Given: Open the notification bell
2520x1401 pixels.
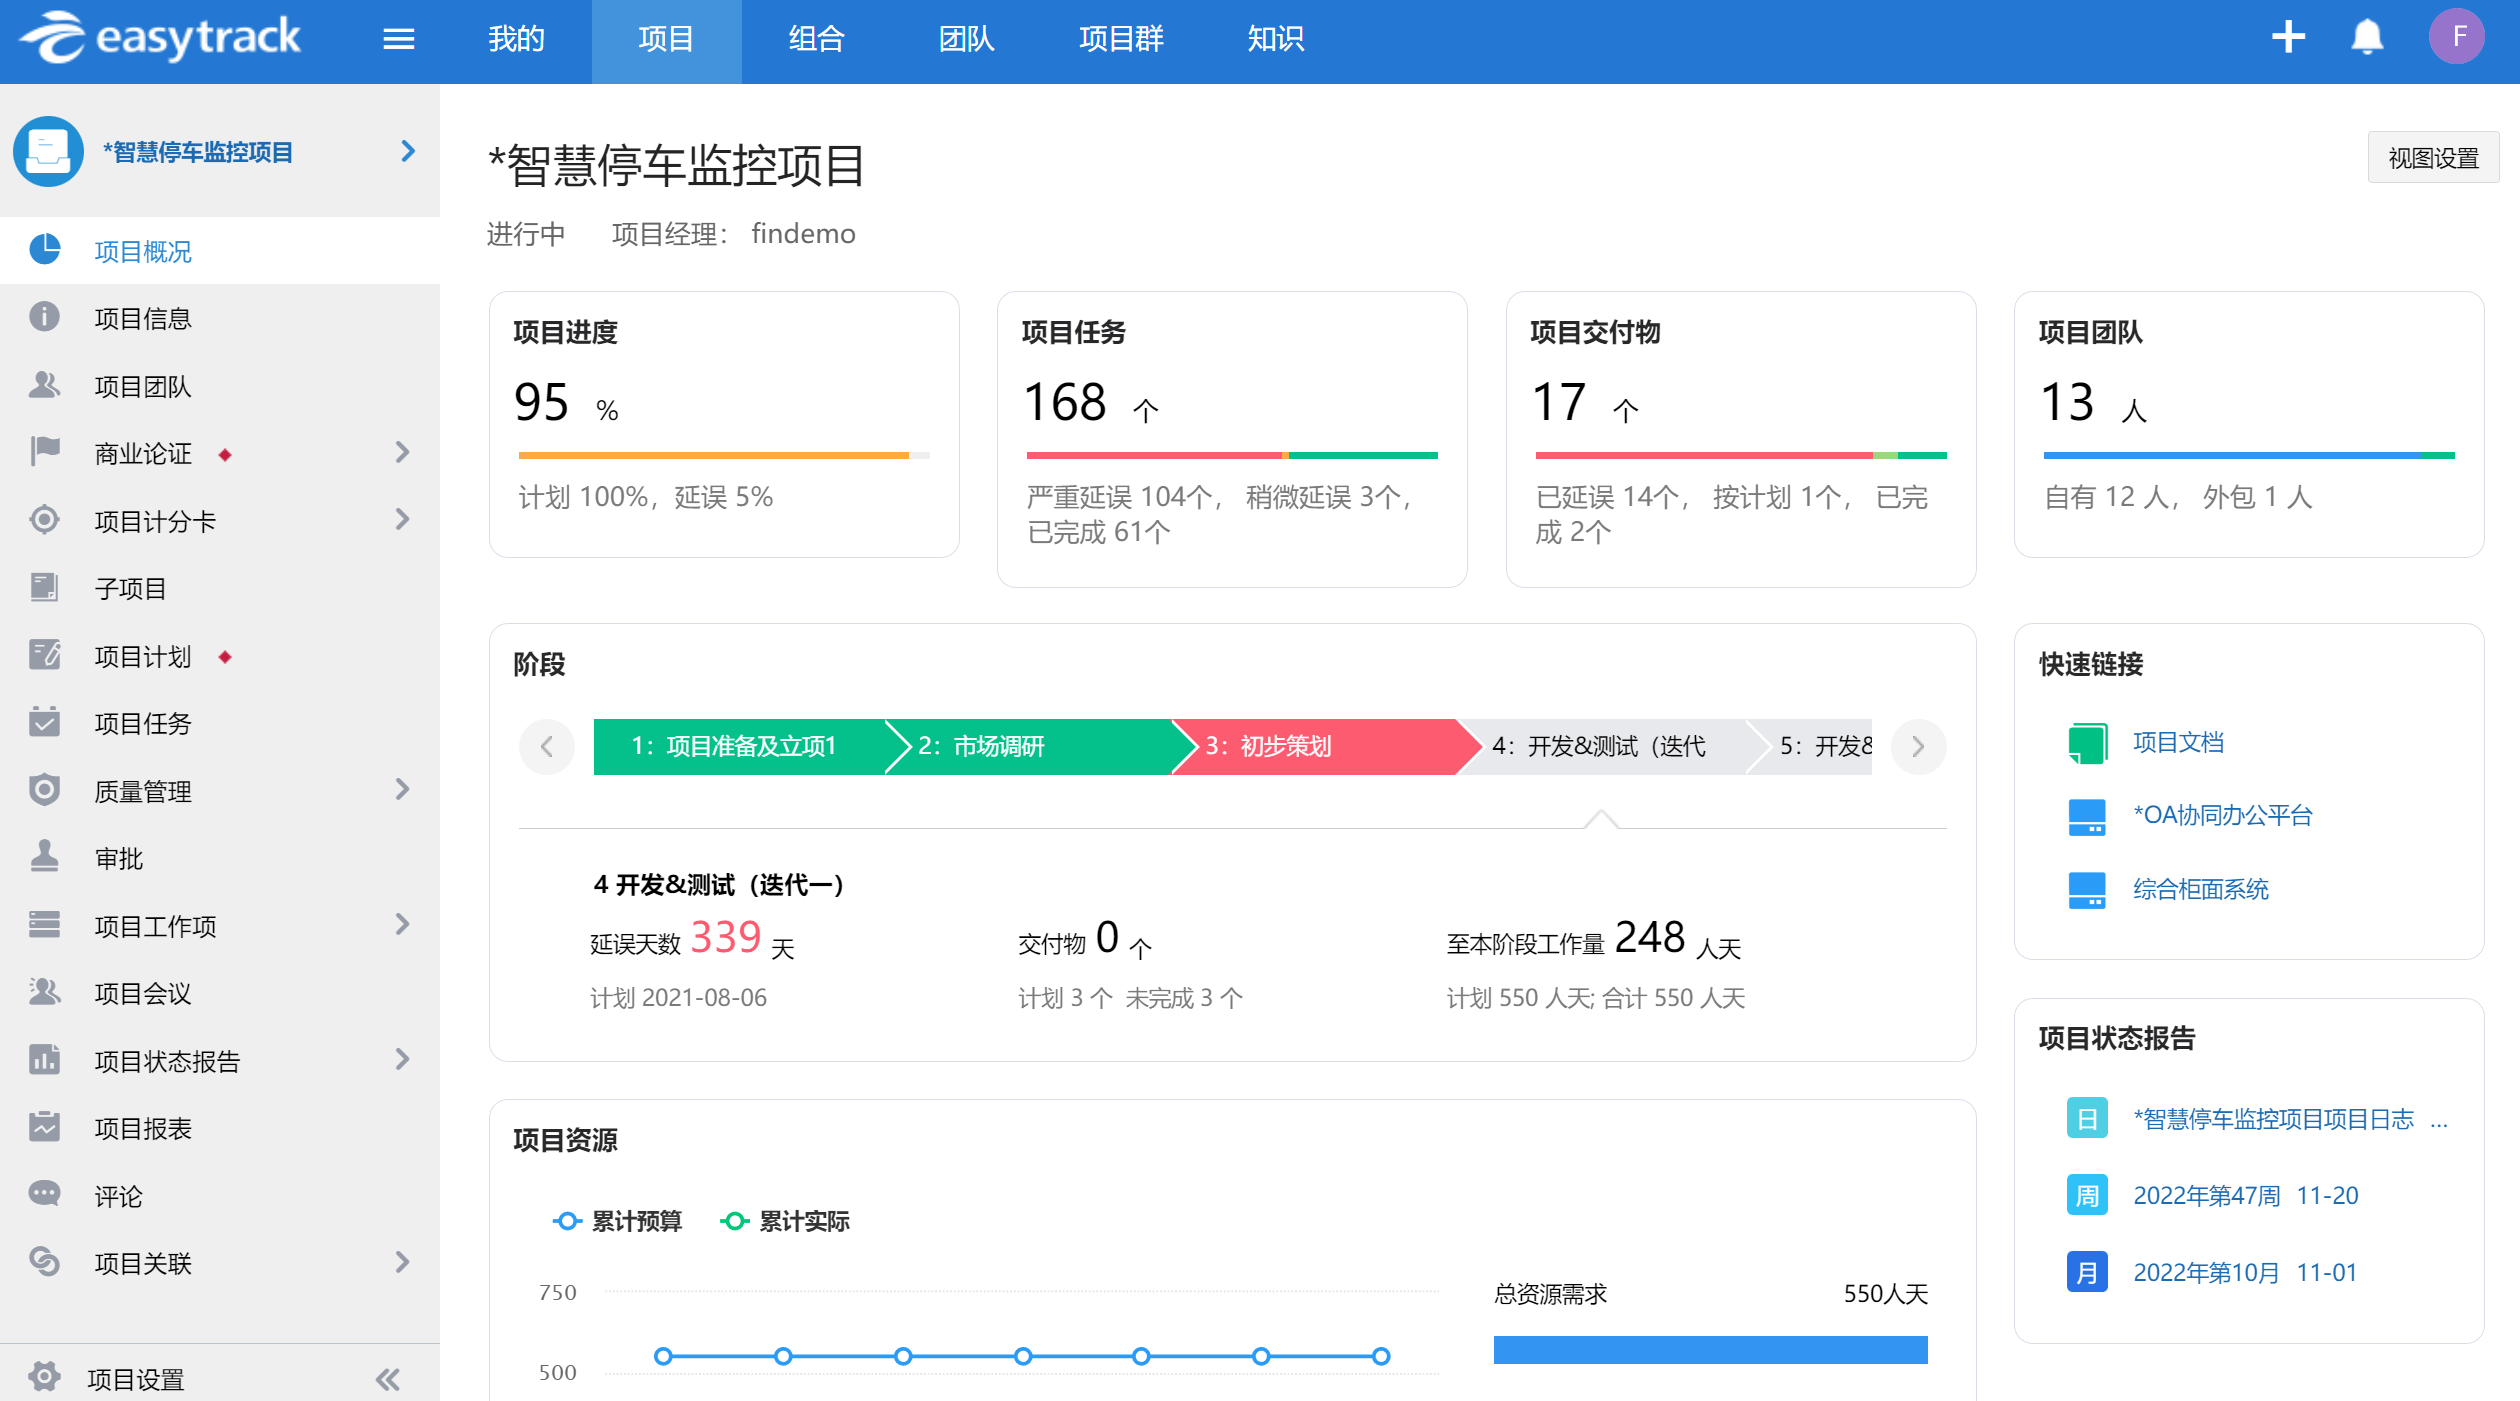Looking at the screenshot, I should pos(2366,38).
